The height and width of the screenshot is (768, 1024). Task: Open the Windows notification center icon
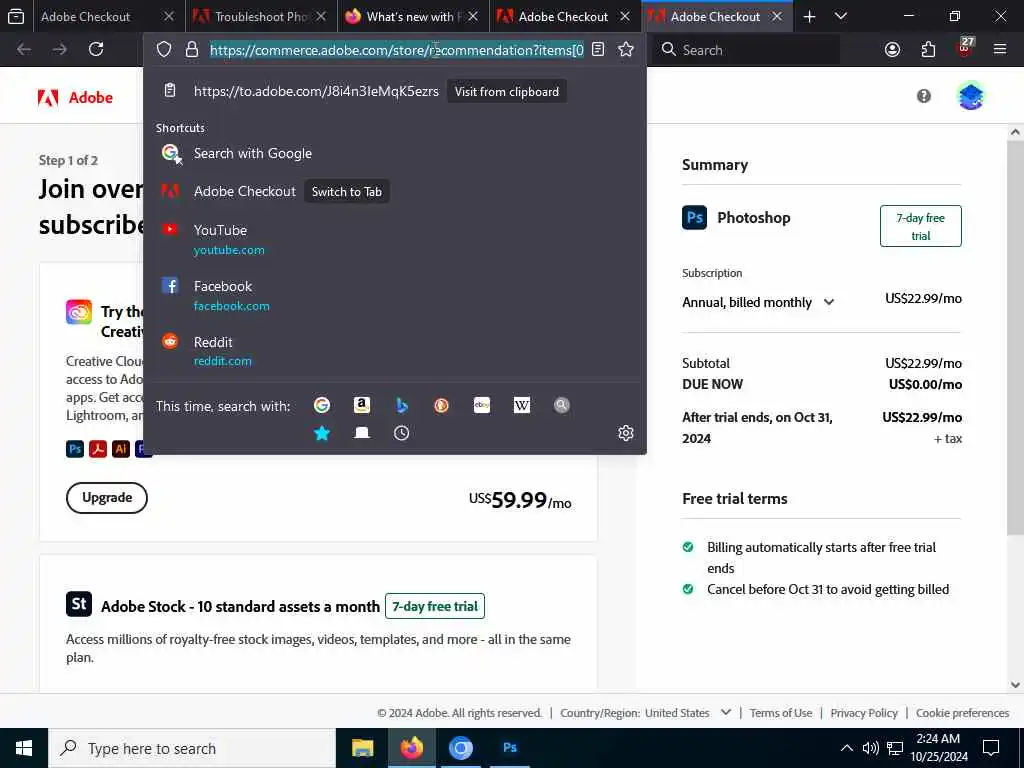click(x=991, y=748)
